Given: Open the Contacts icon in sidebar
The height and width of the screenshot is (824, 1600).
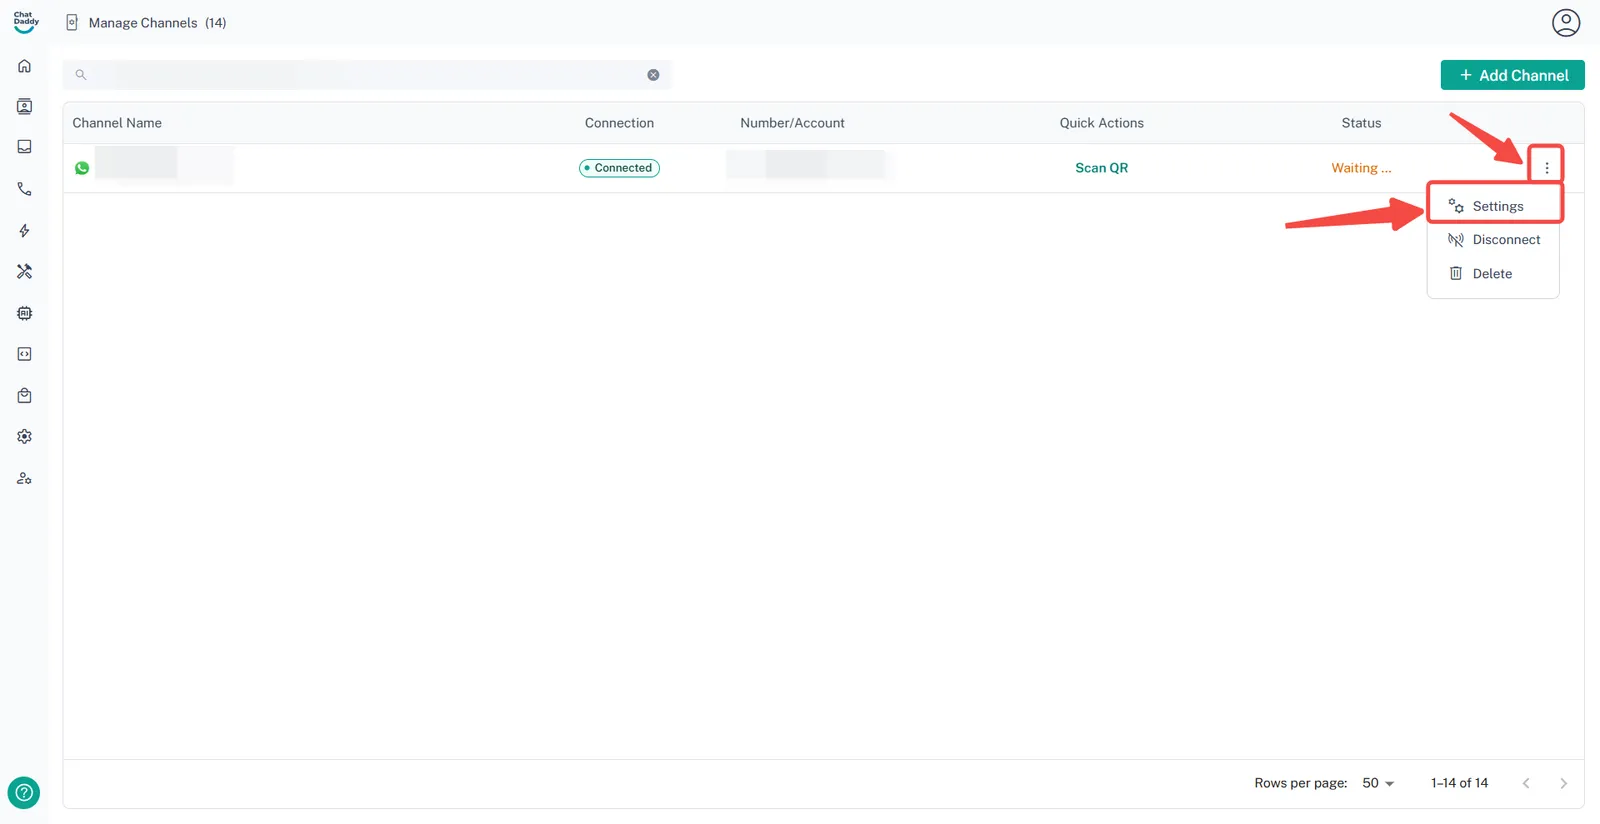Looking at the screenshot, I should coord(24,107).
